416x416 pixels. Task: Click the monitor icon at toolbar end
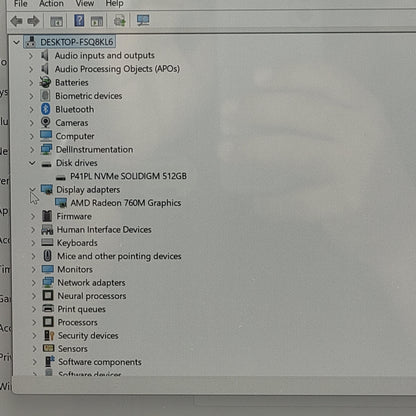point(143,21)
